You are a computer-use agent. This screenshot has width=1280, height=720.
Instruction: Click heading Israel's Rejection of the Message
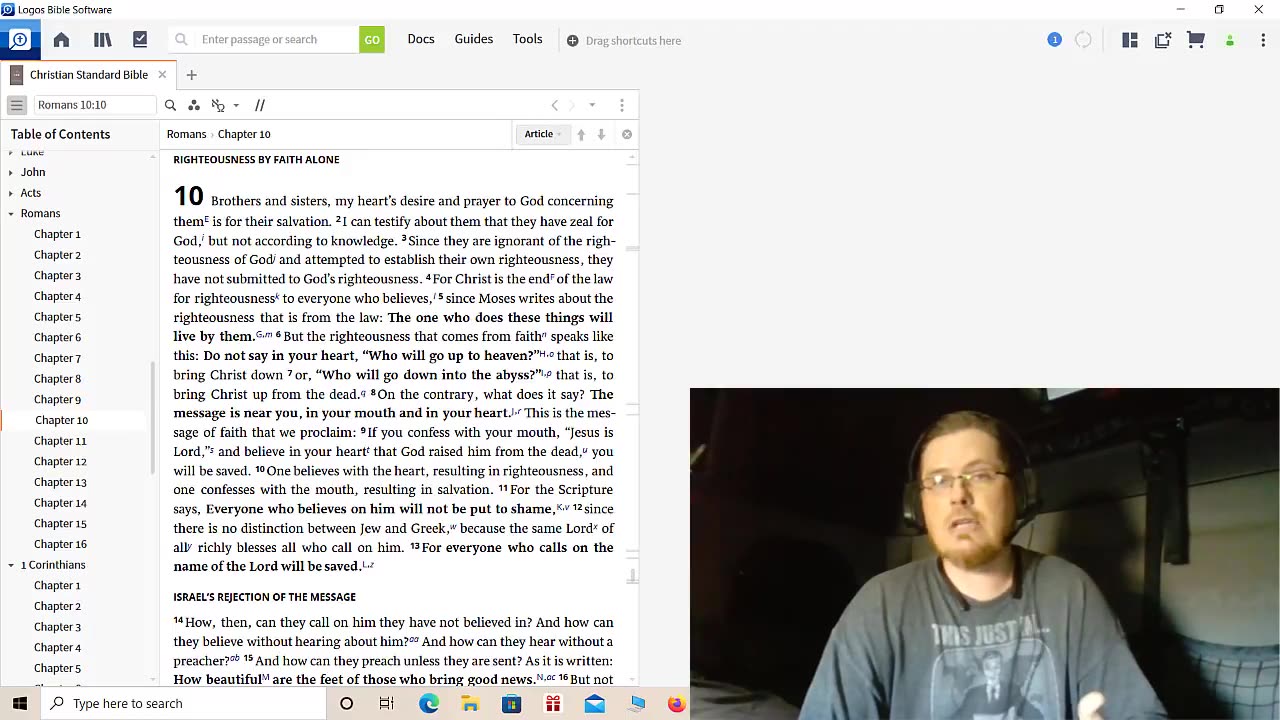pyautogui.click(x=264, y=597)
